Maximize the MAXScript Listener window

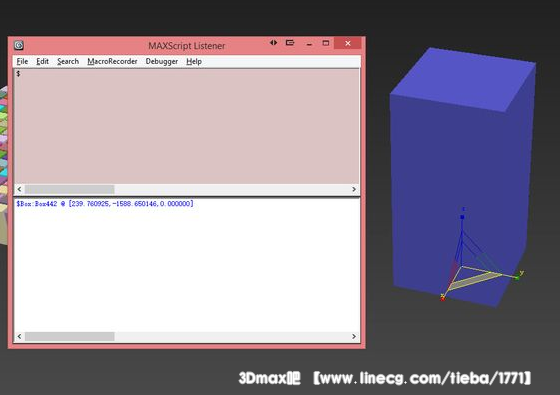point(325,43)
